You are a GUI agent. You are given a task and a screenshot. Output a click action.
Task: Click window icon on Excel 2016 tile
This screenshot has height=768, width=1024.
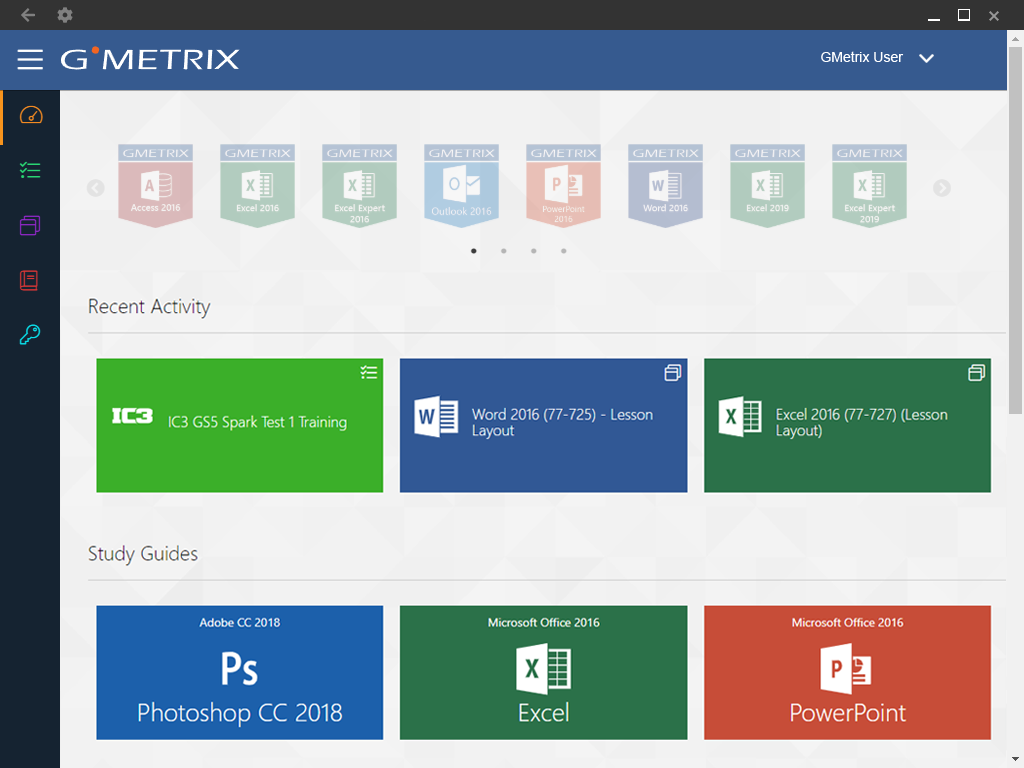point(976,372)
